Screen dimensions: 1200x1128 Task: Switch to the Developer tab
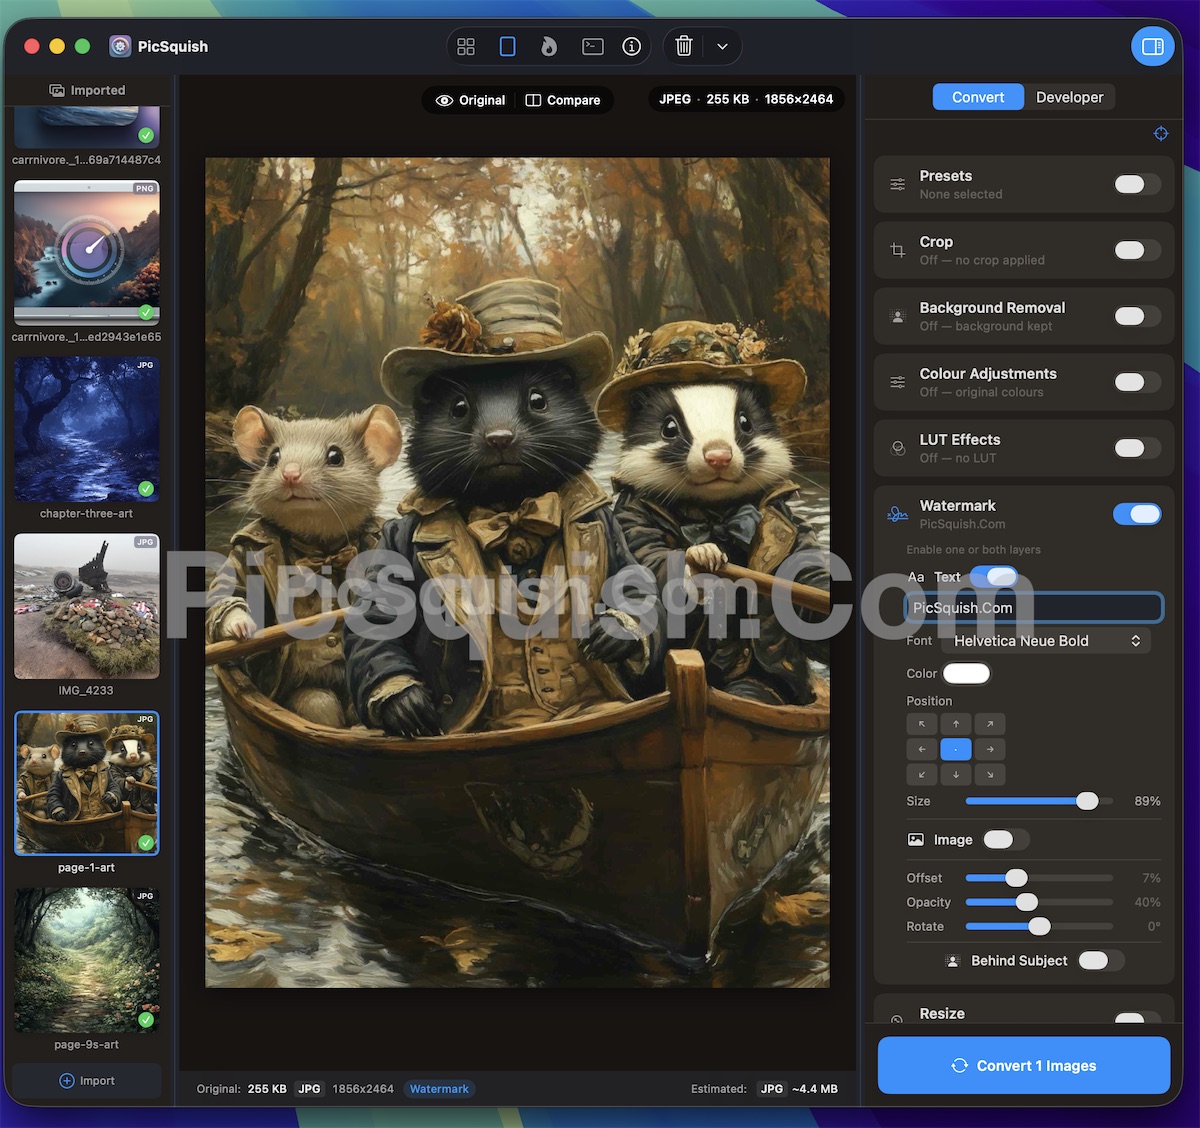click(x=1070, y=97)
